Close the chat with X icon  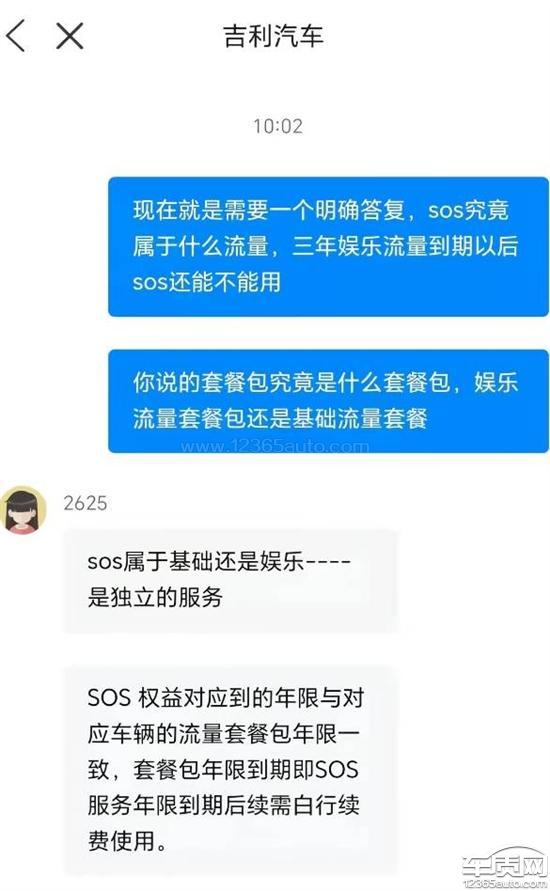coord(70,36)
